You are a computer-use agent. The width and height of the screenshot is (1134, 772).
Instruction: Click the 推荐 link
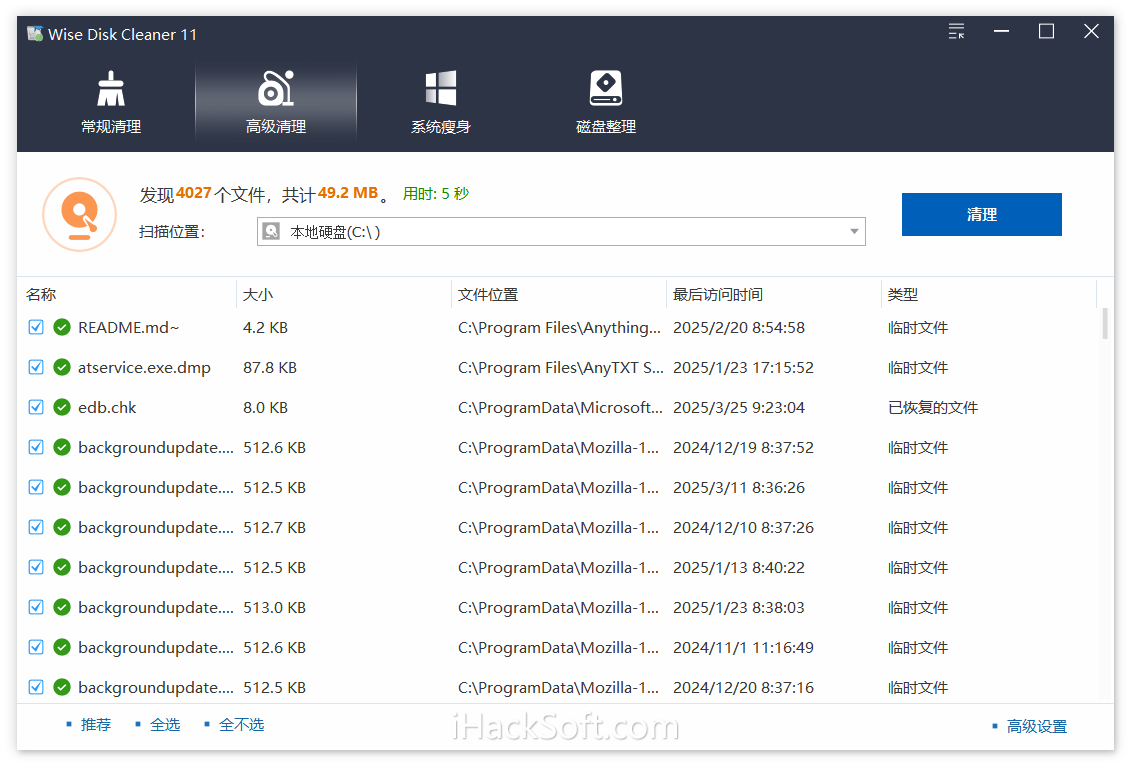pos(95,725)
